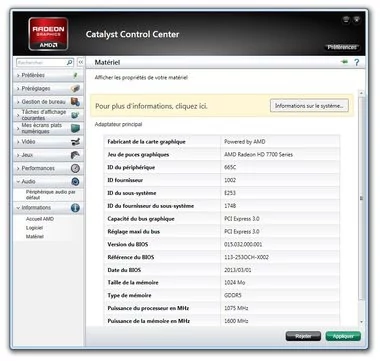Viewport: 380px width, 361px height.
Task: Open help question mark icon
Action: [357, 62]
